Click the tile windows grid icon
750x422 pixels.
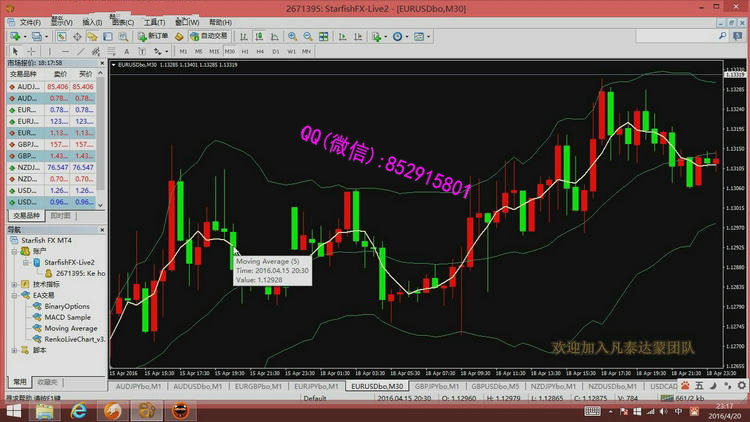(x=338, y=36)
